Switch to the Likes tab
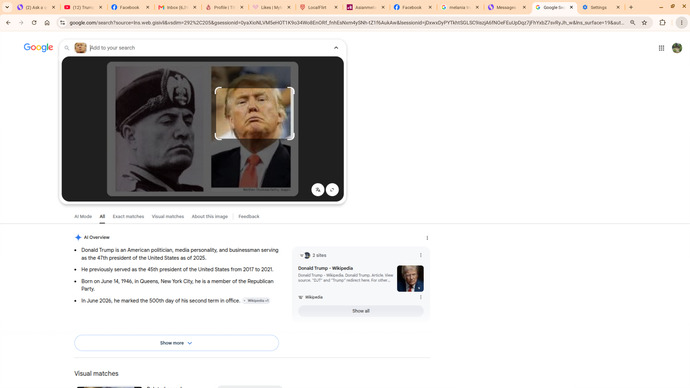This screenshot has width=690, height=388. pyautogui.click(x=271, y=7)
